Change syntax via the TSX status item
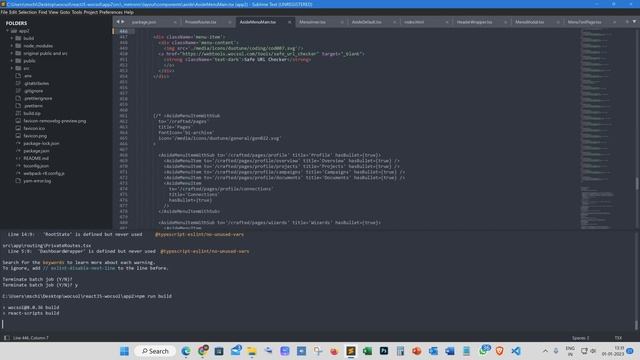 618,338
